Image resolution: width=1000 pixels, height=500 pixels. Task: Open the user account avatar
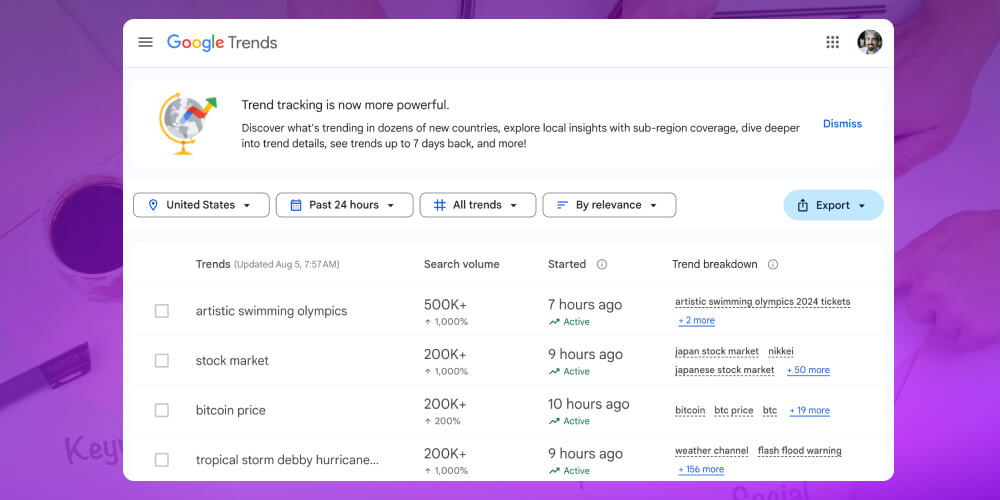click(x=869, y=42)
